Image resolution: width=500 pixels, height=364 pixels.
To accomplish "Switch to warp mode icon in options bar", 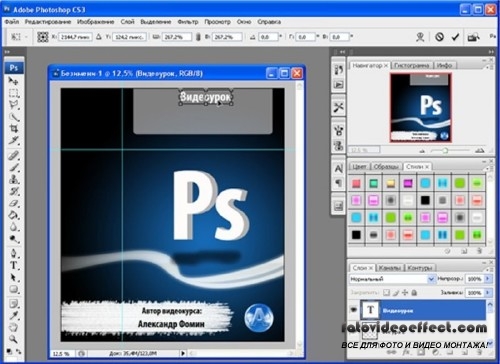I will [x=420, y=37].
